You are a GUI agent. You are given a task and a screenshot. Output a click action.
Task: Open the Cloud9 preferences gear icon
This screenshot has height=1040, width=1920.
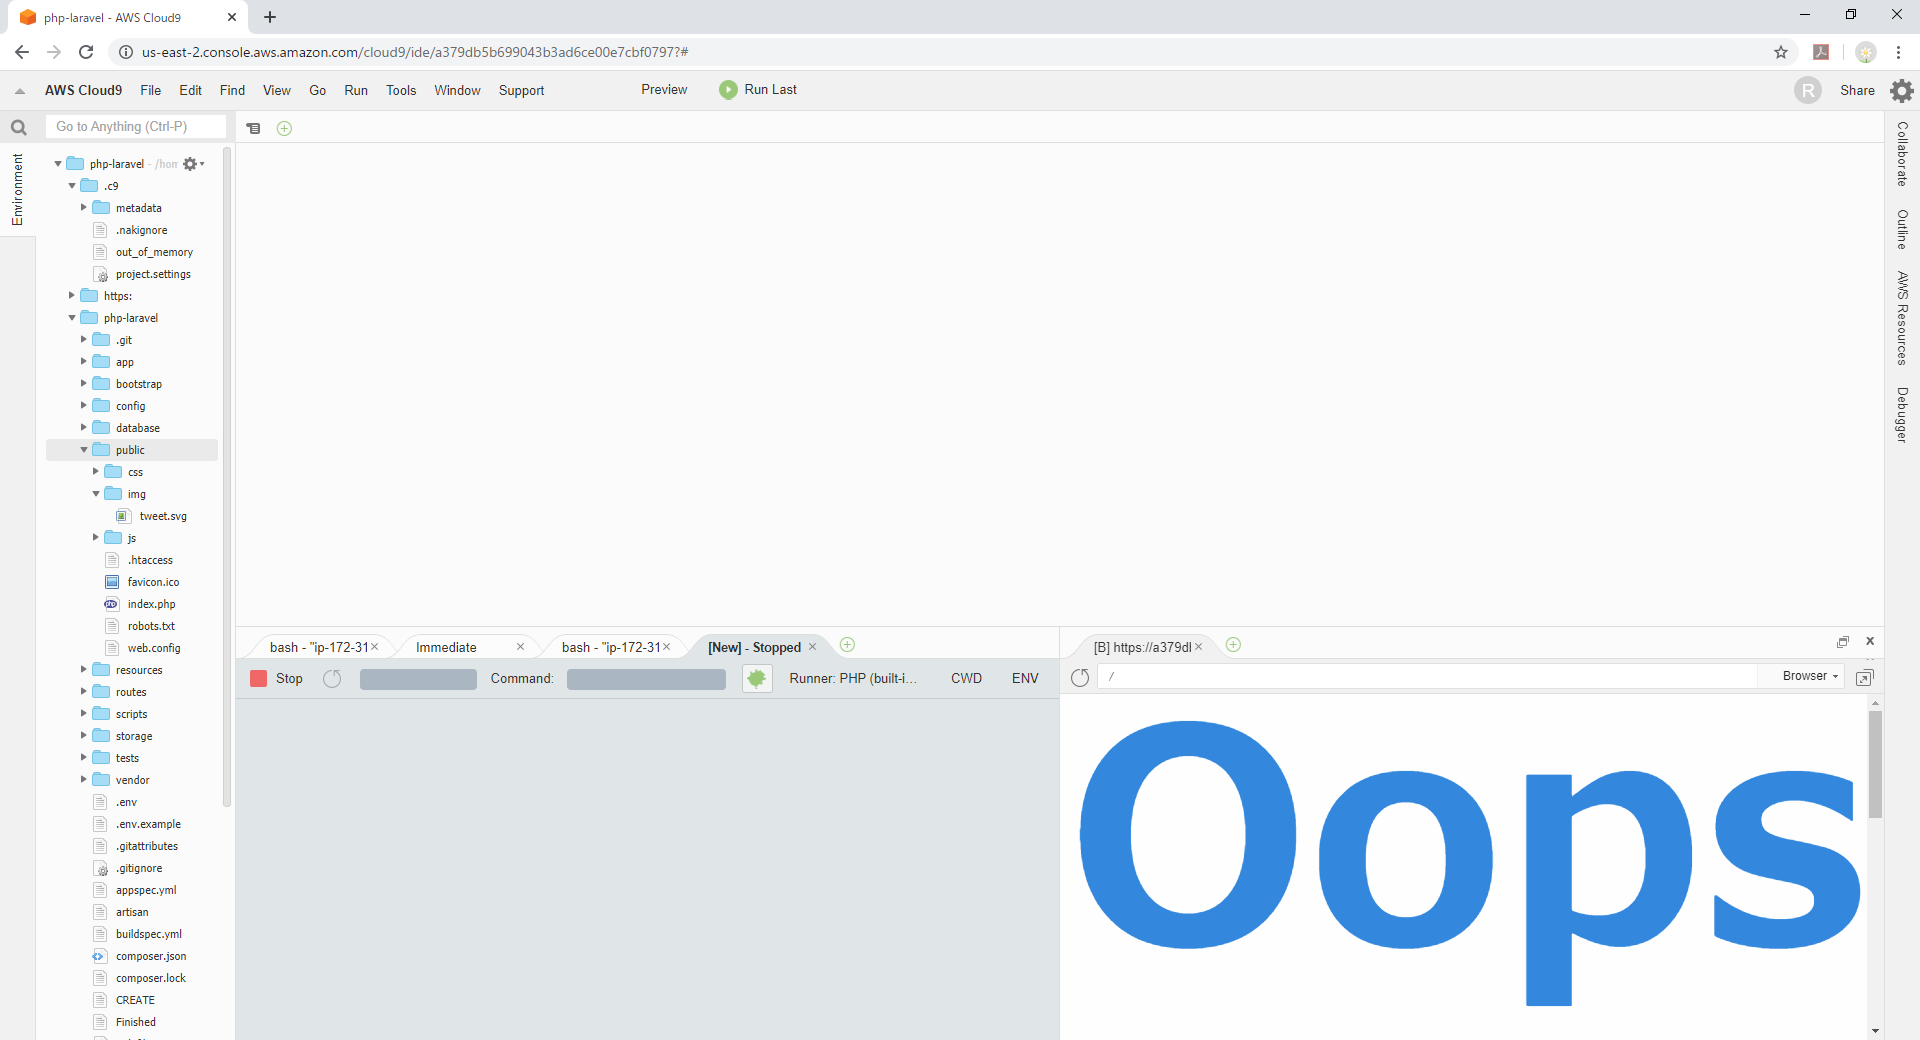[x=1901, y=91]
